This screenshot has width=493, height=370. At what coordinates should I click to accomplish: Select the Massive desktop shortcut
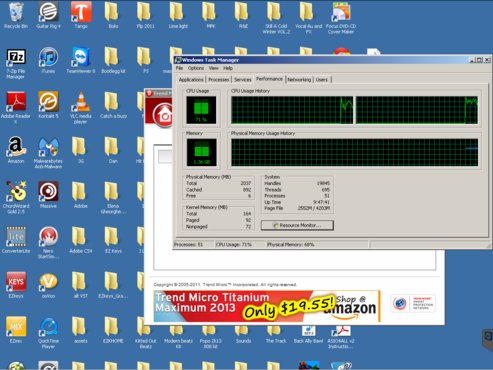click(48, 195)
